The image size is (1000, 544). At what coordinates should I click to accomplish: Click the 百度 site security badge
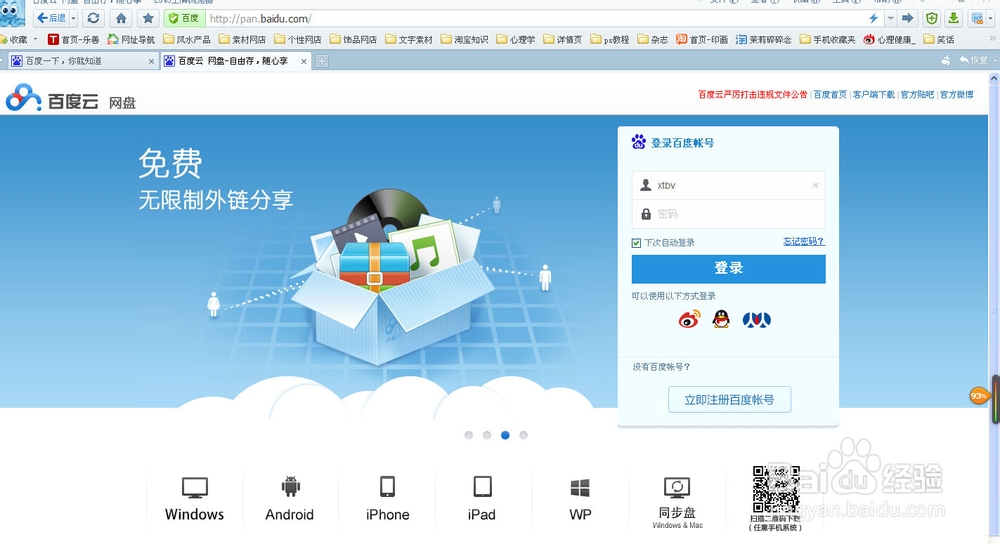pyautogui.click(x=184, y=18)
